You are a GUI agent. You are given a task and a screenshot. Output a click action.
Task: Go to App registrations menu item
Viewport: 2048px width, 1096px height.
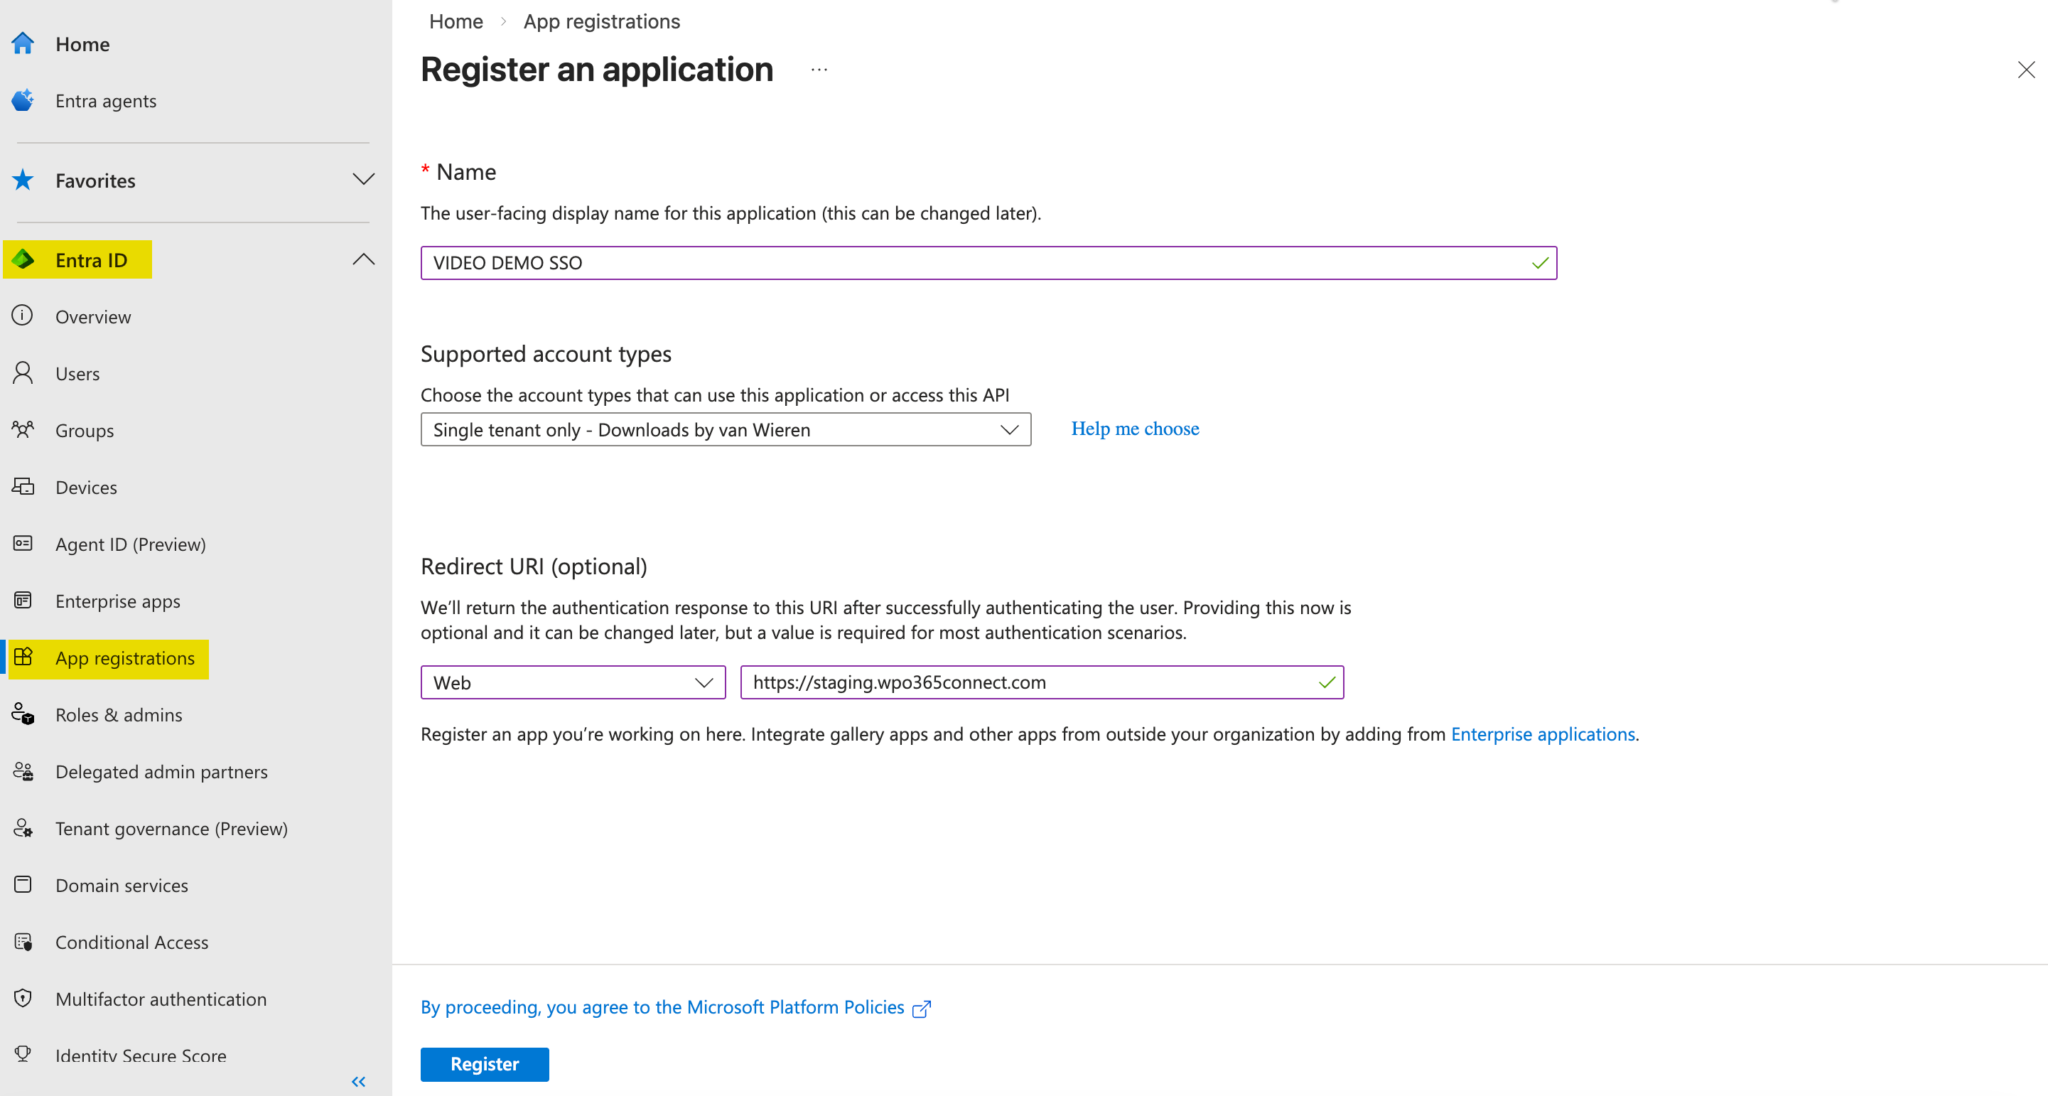tap(125, 658)
